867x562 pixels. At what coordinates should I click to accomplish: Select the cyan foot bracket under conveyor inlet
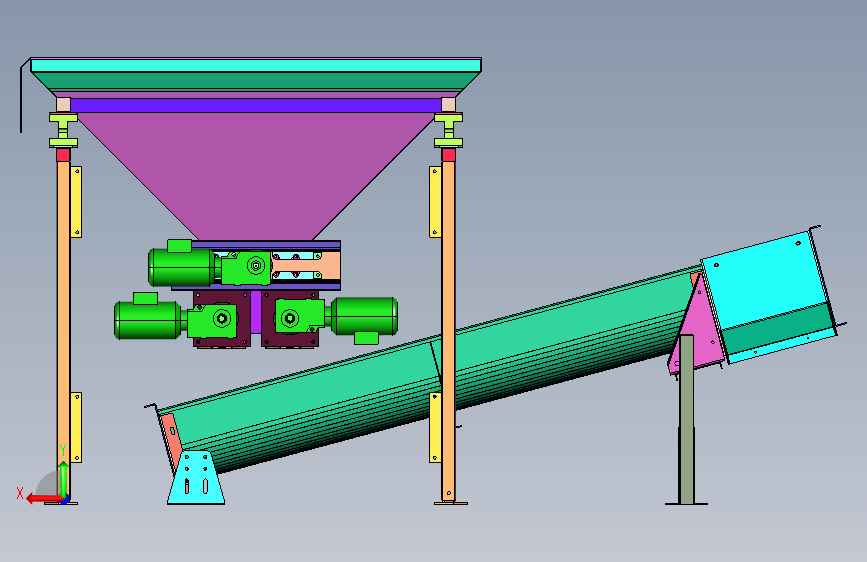pos(196,477)
